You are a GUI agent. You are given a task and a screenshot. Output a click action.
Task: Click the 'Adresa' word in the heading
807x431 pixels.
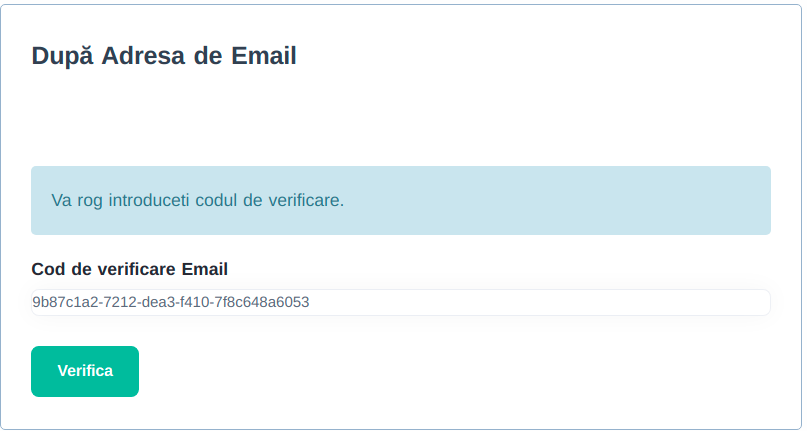coord(144,56)
